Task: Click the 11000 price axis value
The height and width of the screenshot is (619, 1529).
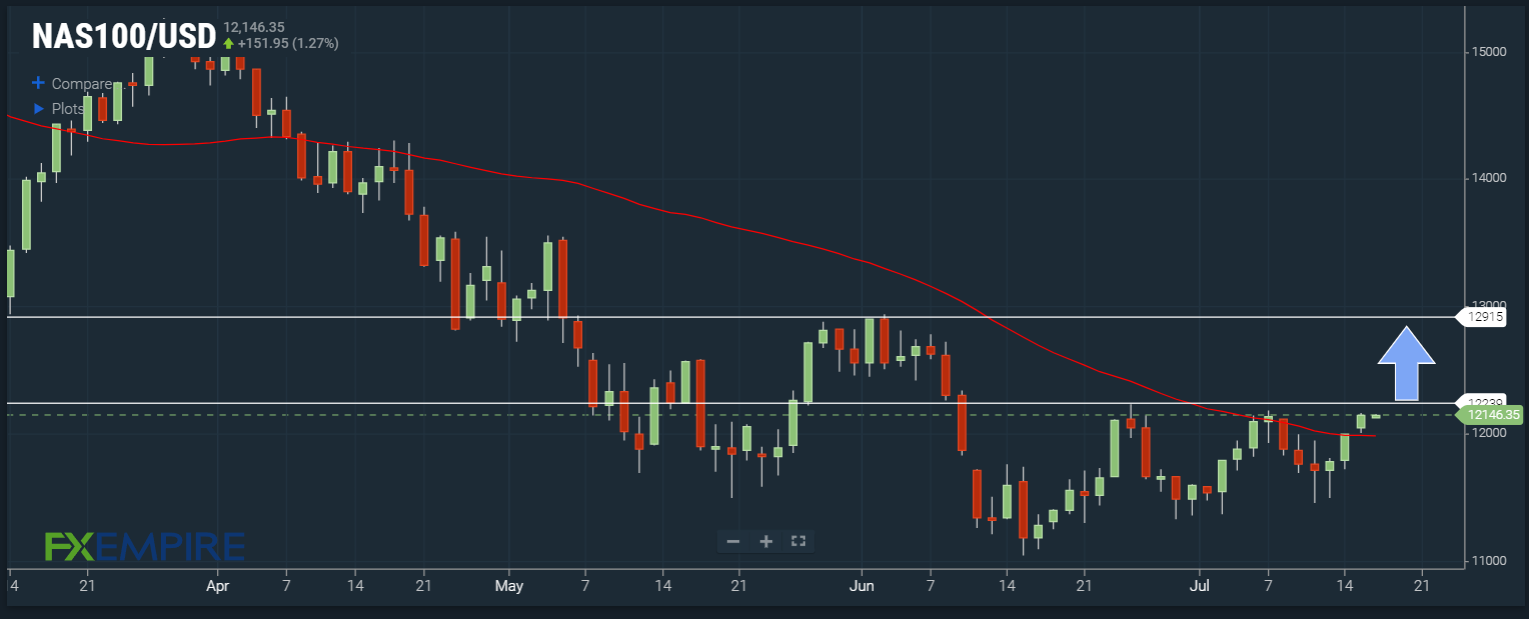Action: coord(1488,560)
